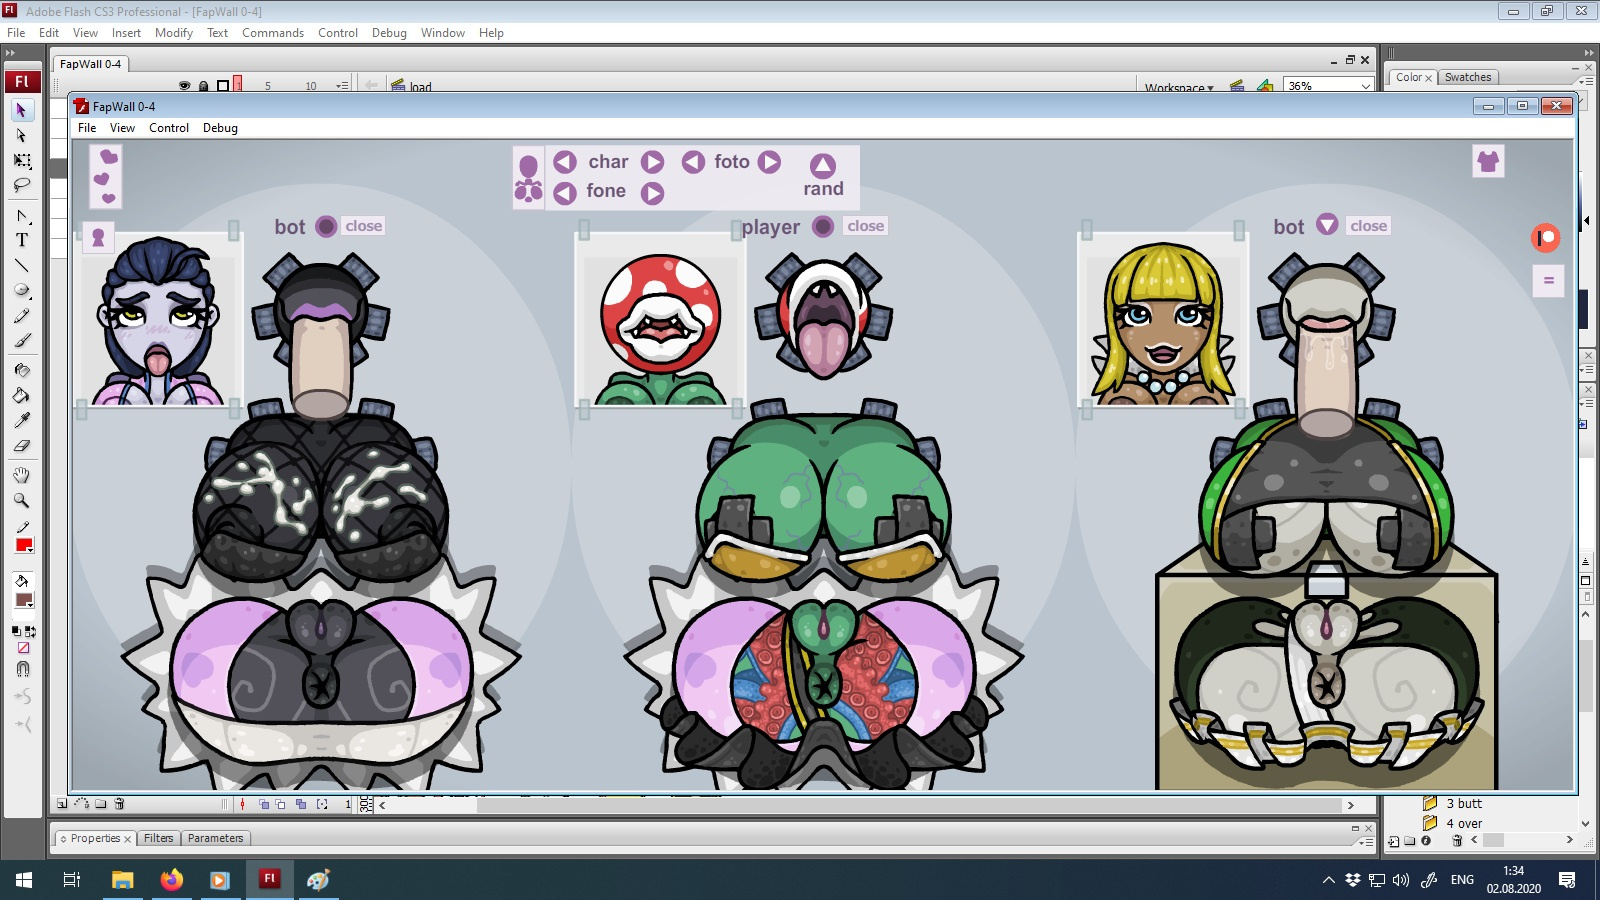The image size is (1600, 900).
Task: Toggle the player circle button
Action: (823, 226)
